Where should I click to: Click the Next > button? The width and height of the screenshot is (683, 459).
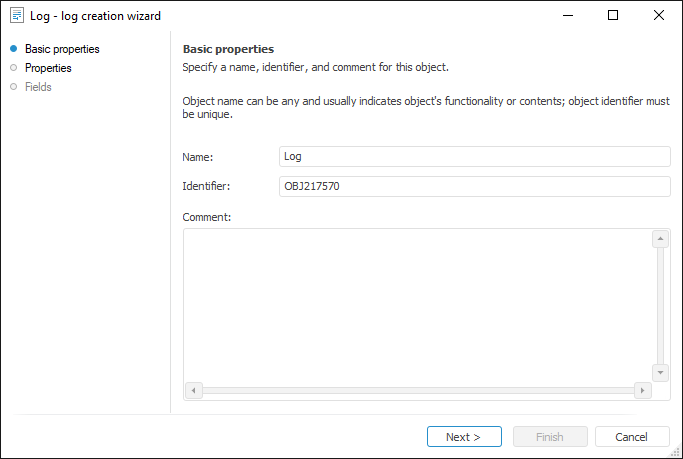(463, 437)
